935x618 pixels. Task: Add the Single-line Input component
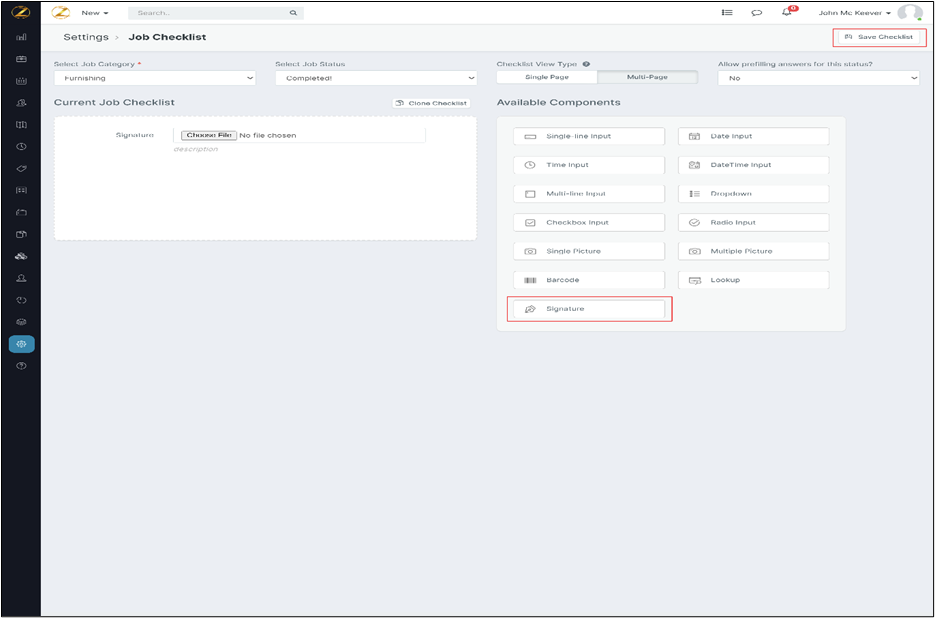pyautogui.click(x=589, y=136)
